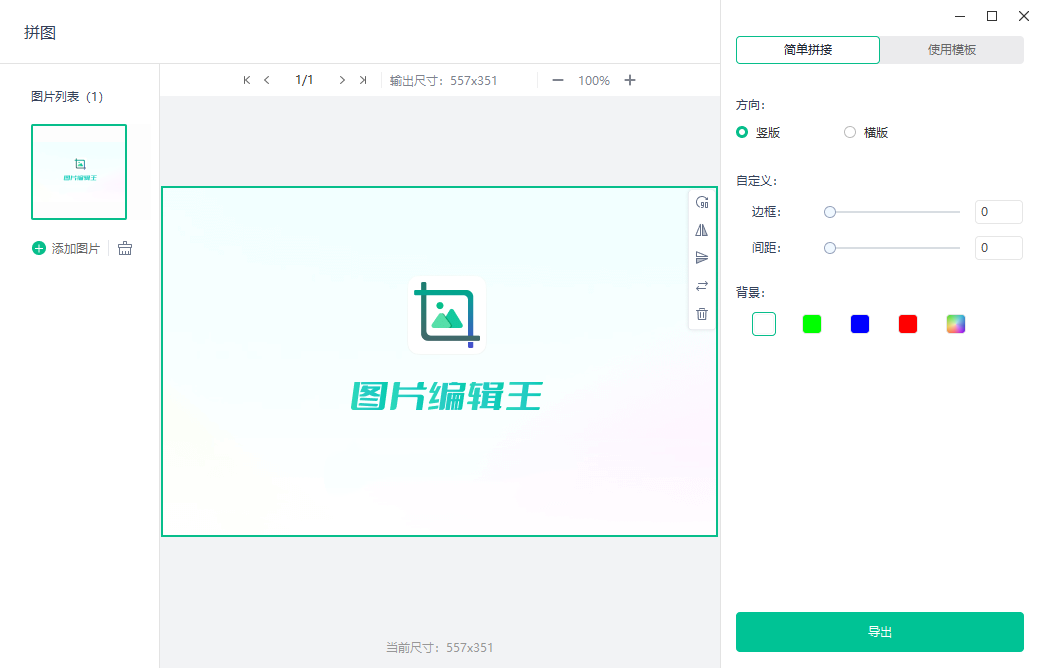Screen dimensions: 1040x668
Task: Open the custom gradient color picker swatch
Action: (956, 324)
